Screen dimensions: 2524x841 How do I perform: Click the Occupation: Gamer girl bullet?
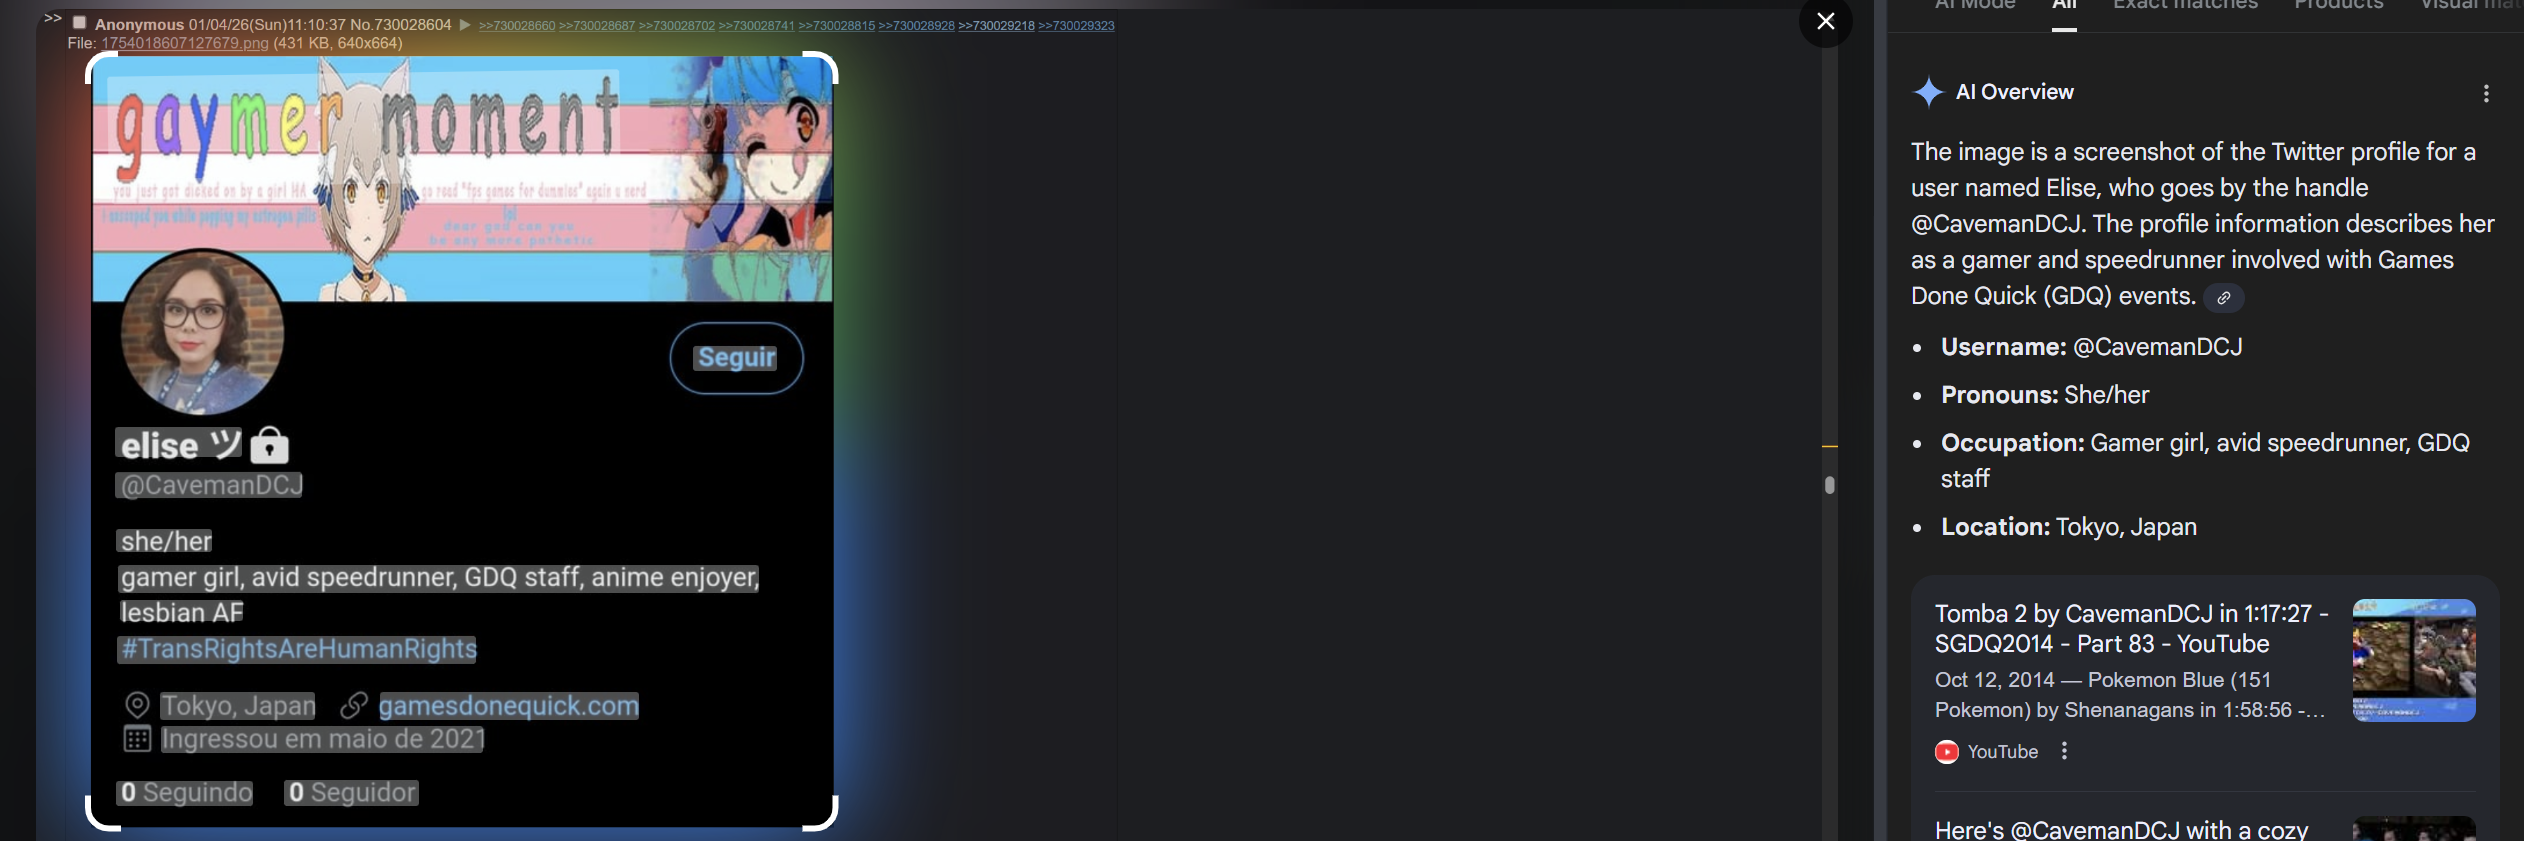coord(2205,461)
